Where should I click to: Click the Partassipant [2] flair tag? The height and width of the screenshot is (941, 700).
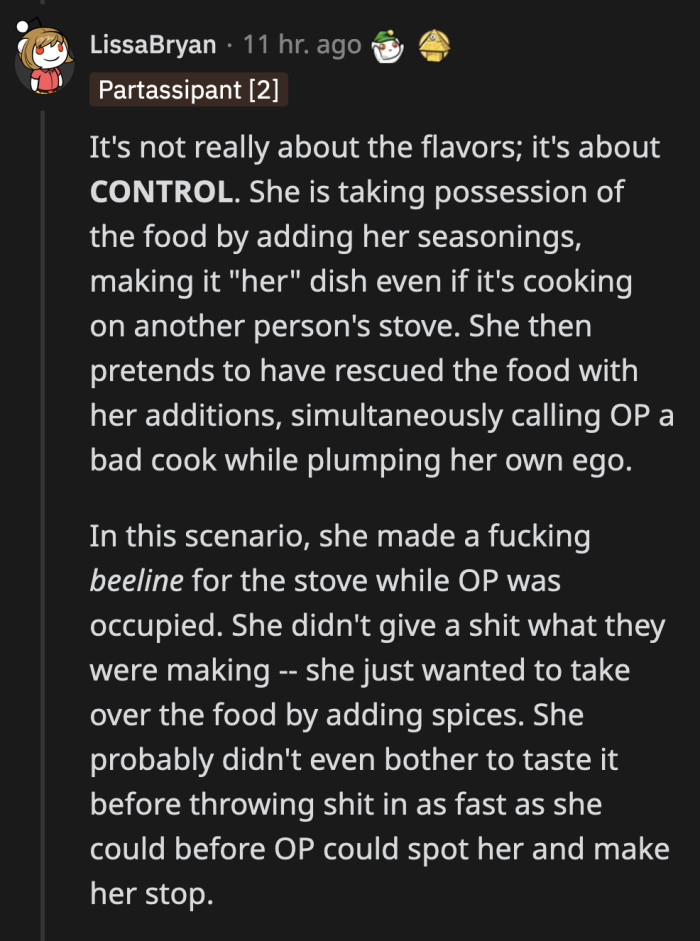pyautogui.click(x=188, y=90)
